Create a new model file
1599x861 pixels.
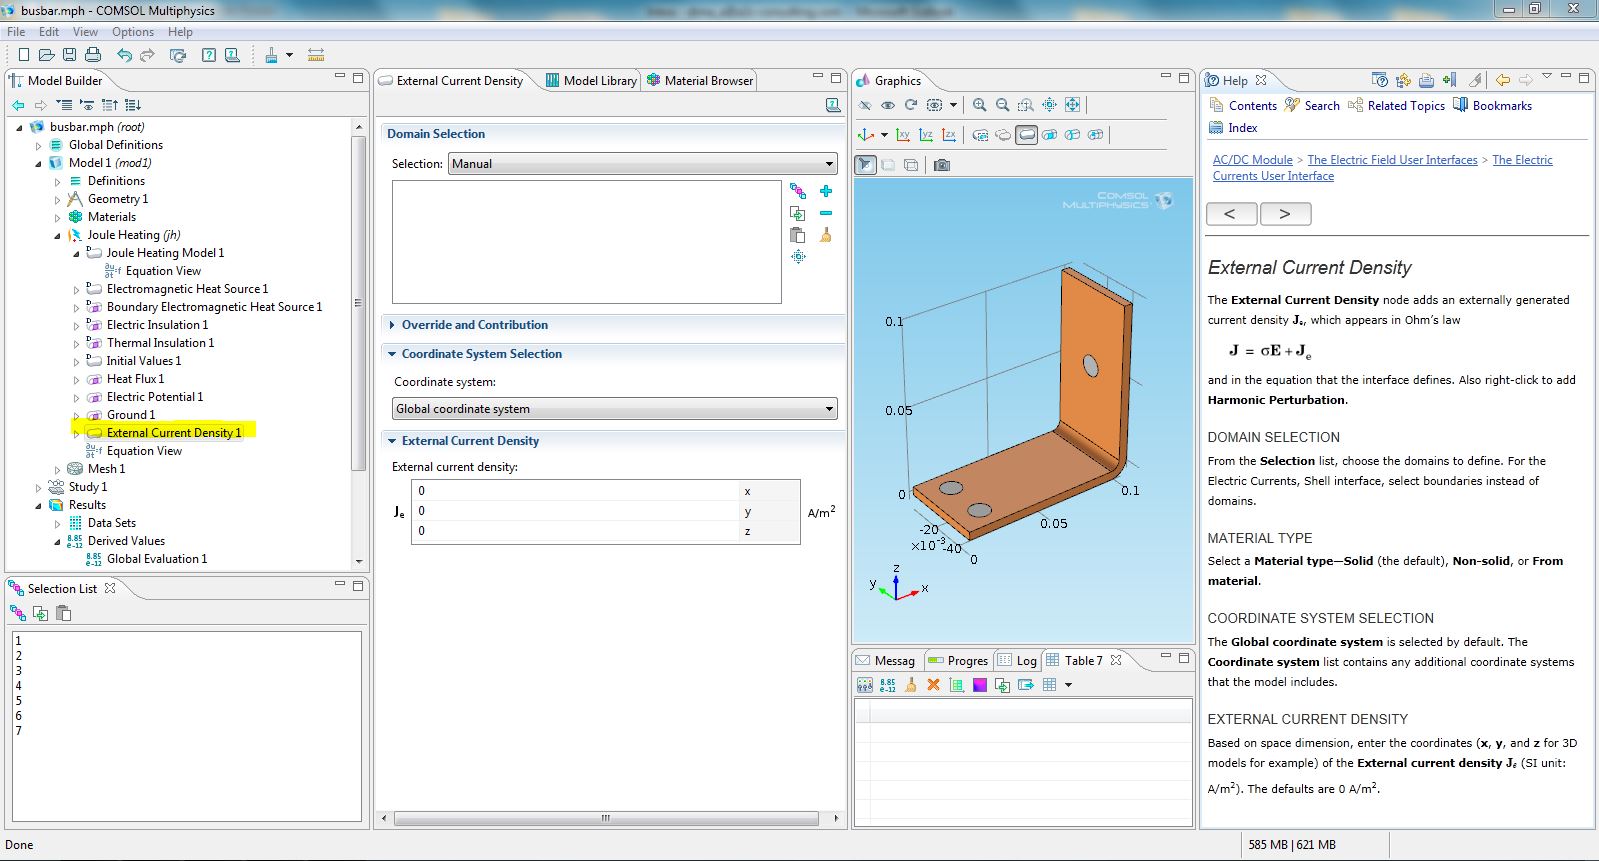coord(23,55)
